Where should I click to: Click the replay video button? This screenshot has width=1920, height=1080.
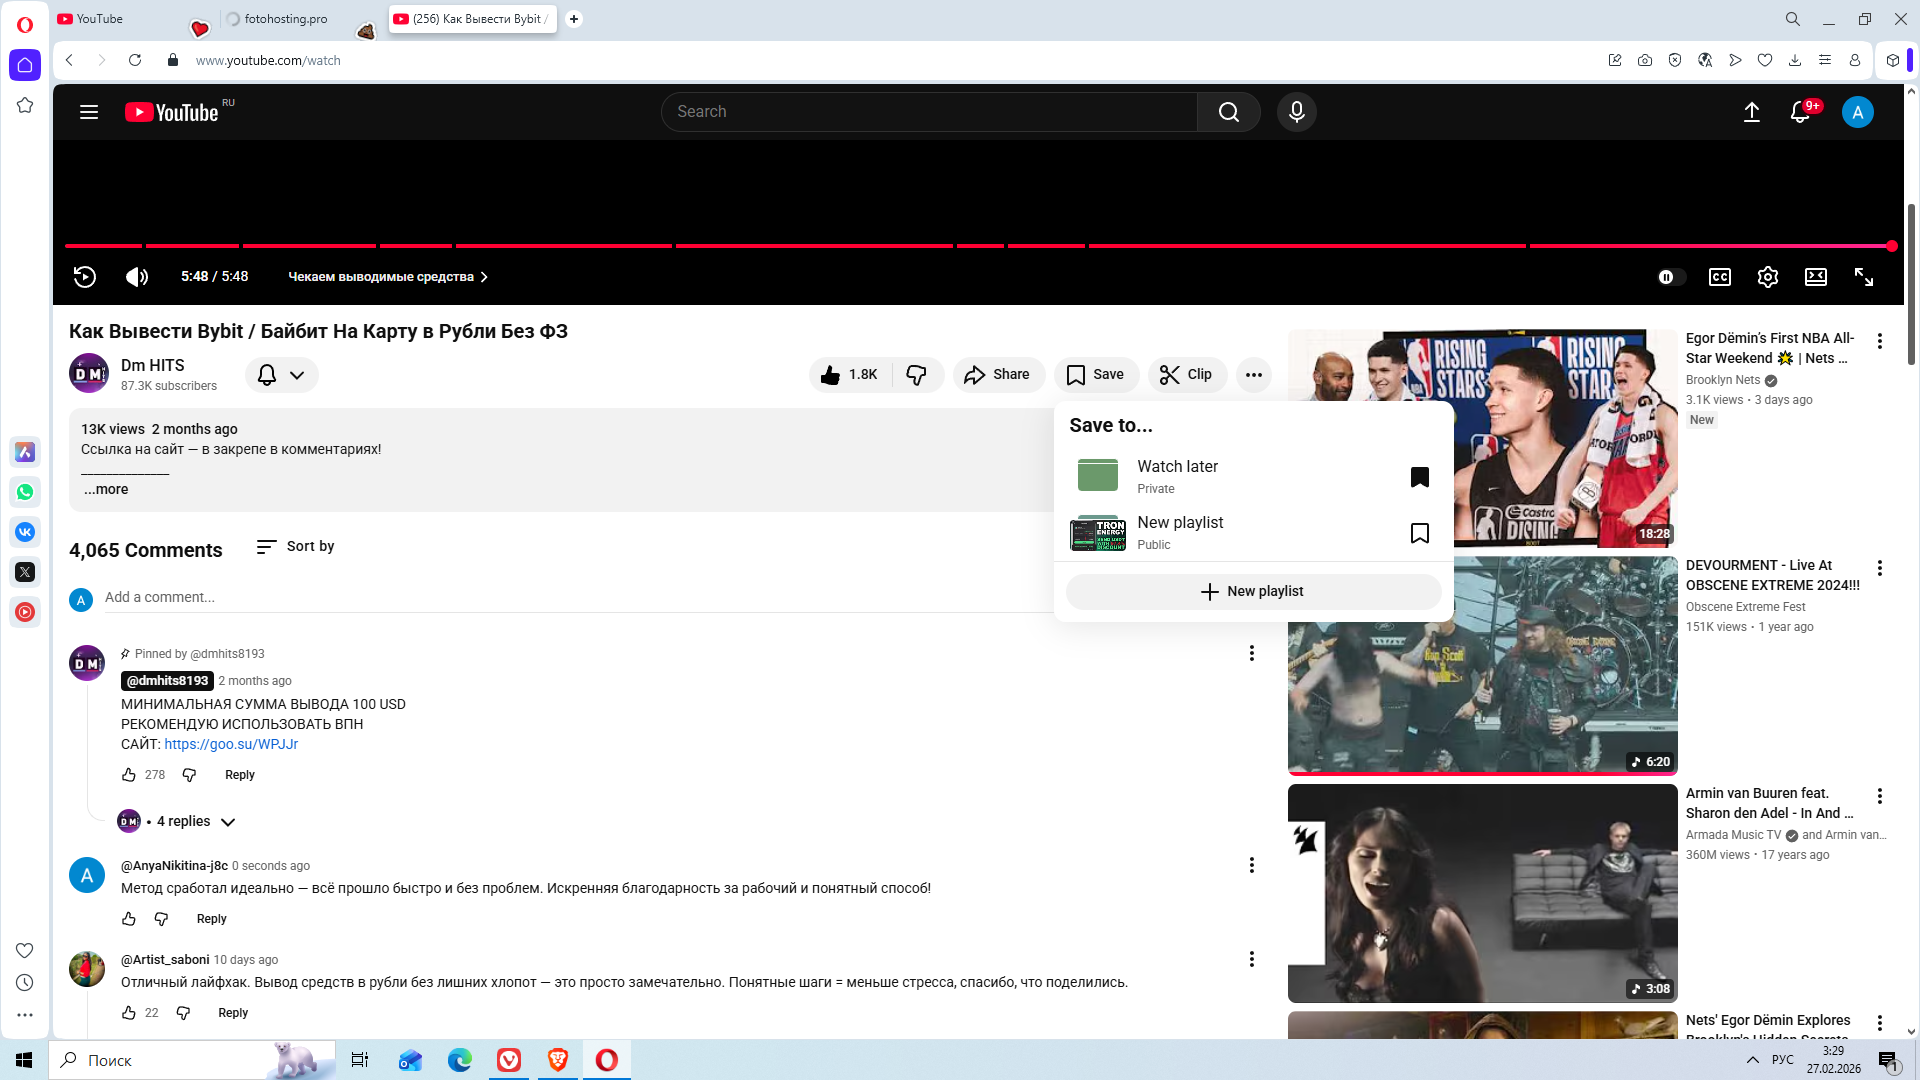coord(85,277)
